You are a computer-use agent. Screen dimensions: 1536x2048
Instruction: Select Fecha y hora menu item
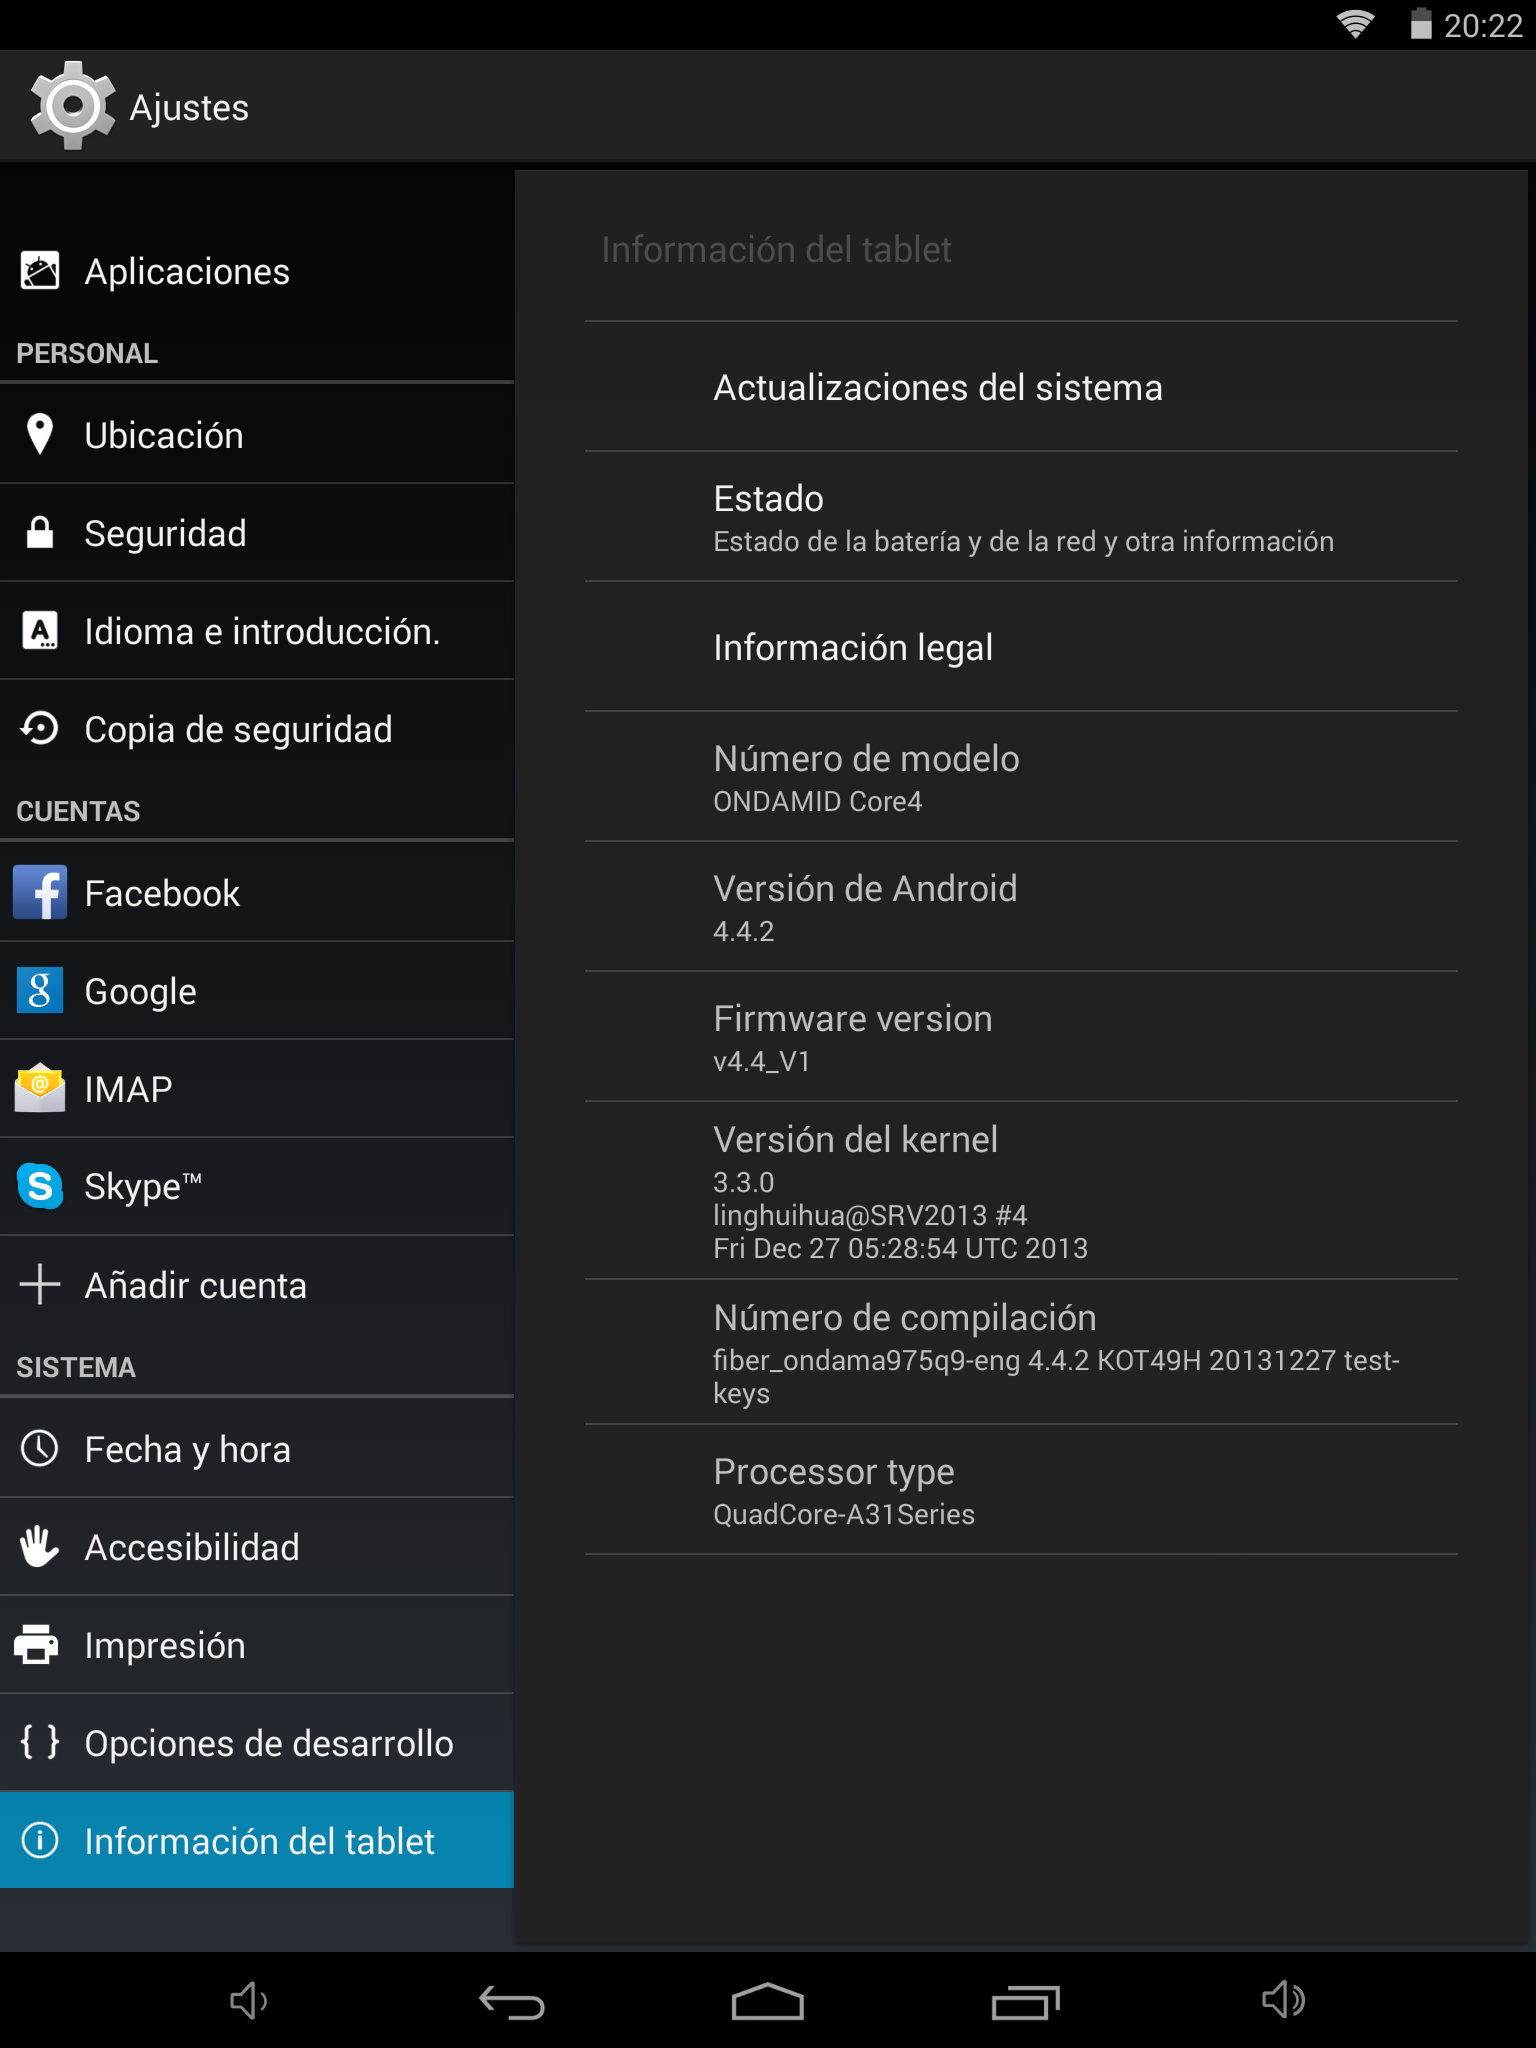click(x=257, y=1449)
